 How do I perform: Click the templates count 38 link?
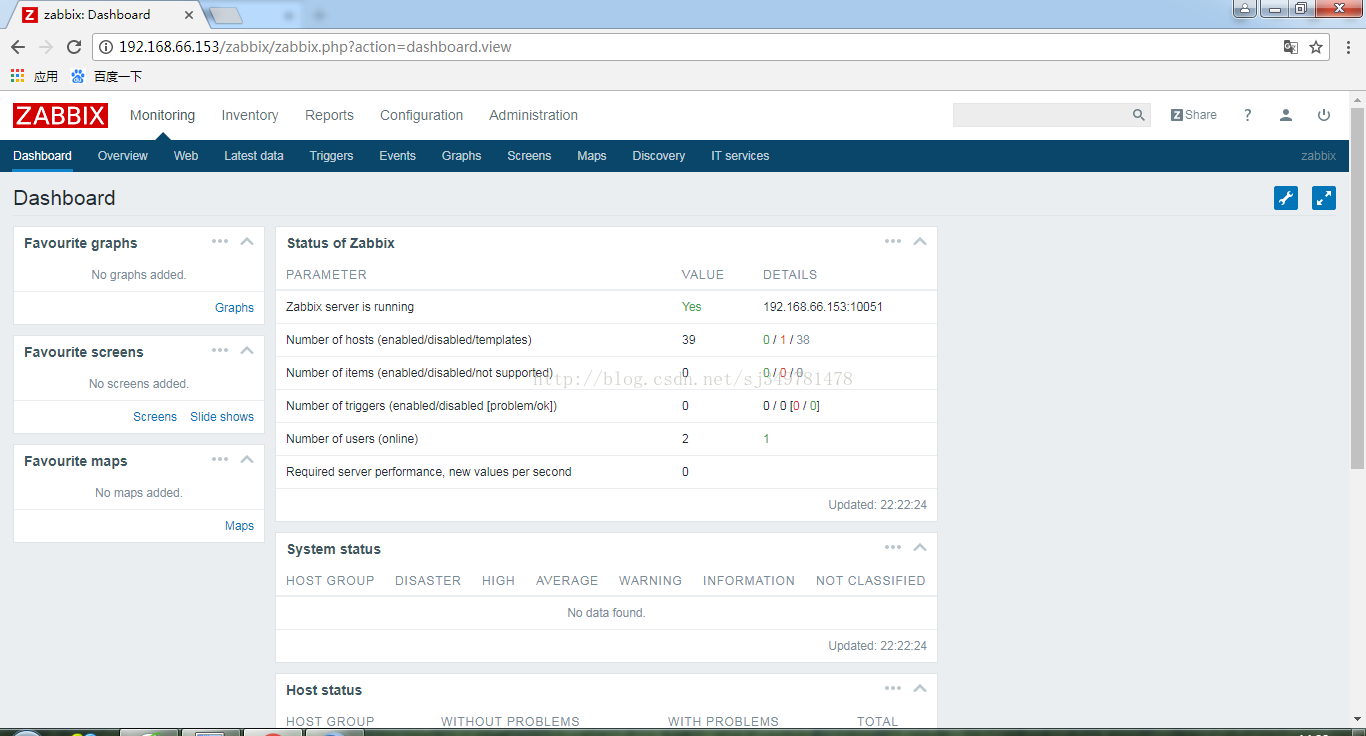tap(803, 340)
